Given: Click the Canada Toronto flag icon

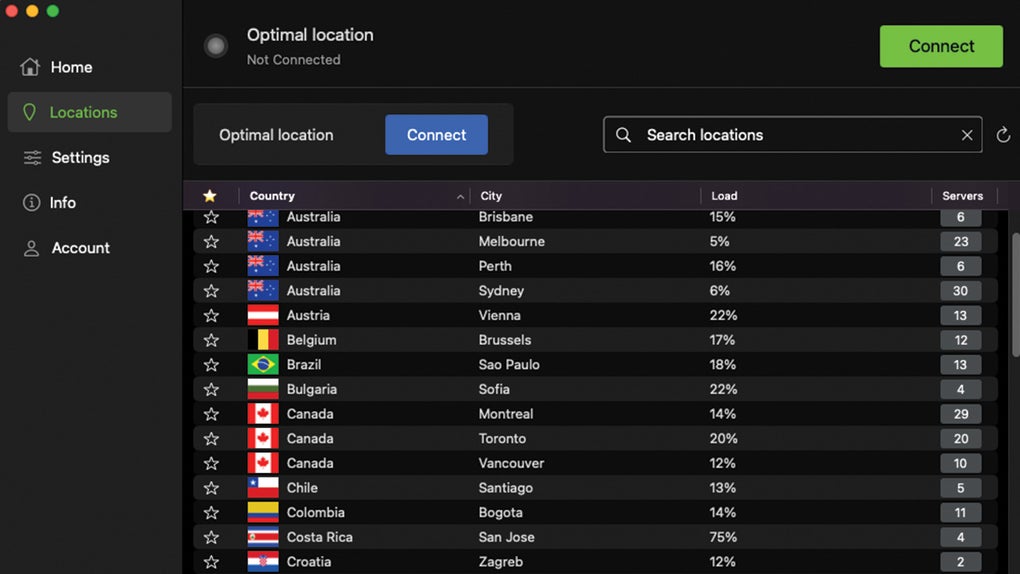Looking at the screenshot, I should pos(263,439).
